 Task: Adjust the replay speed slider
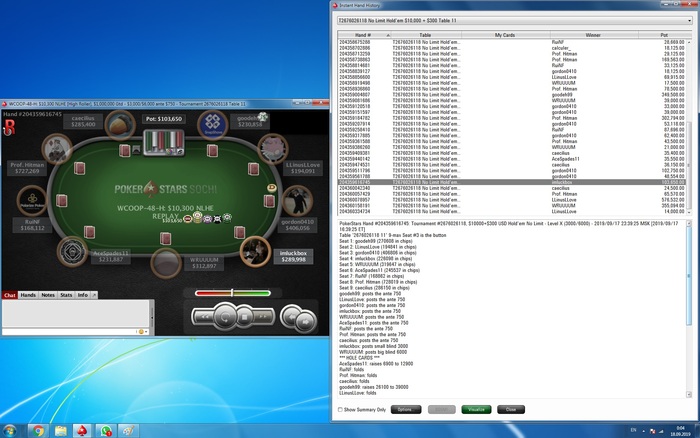click(x=233, y=293)
